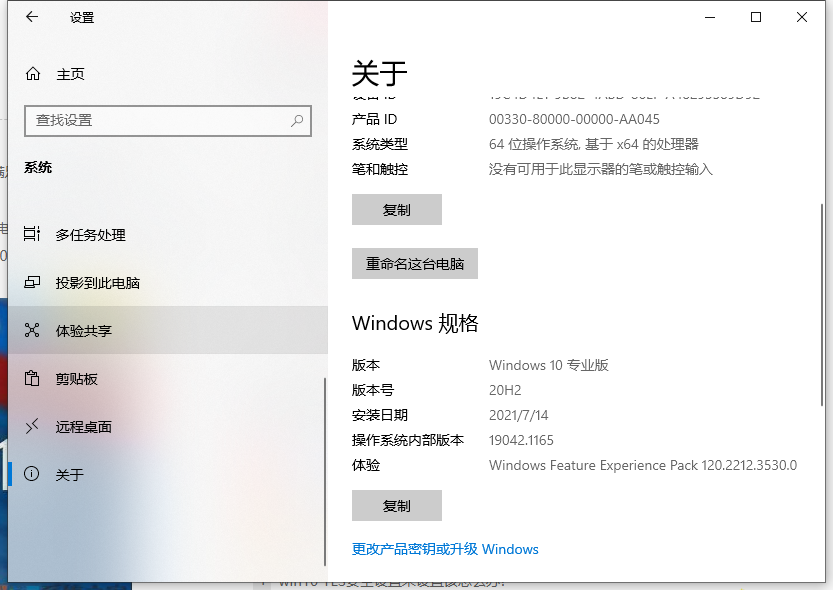
Task: Maximize the 设置 window
Action: point(756,18)
